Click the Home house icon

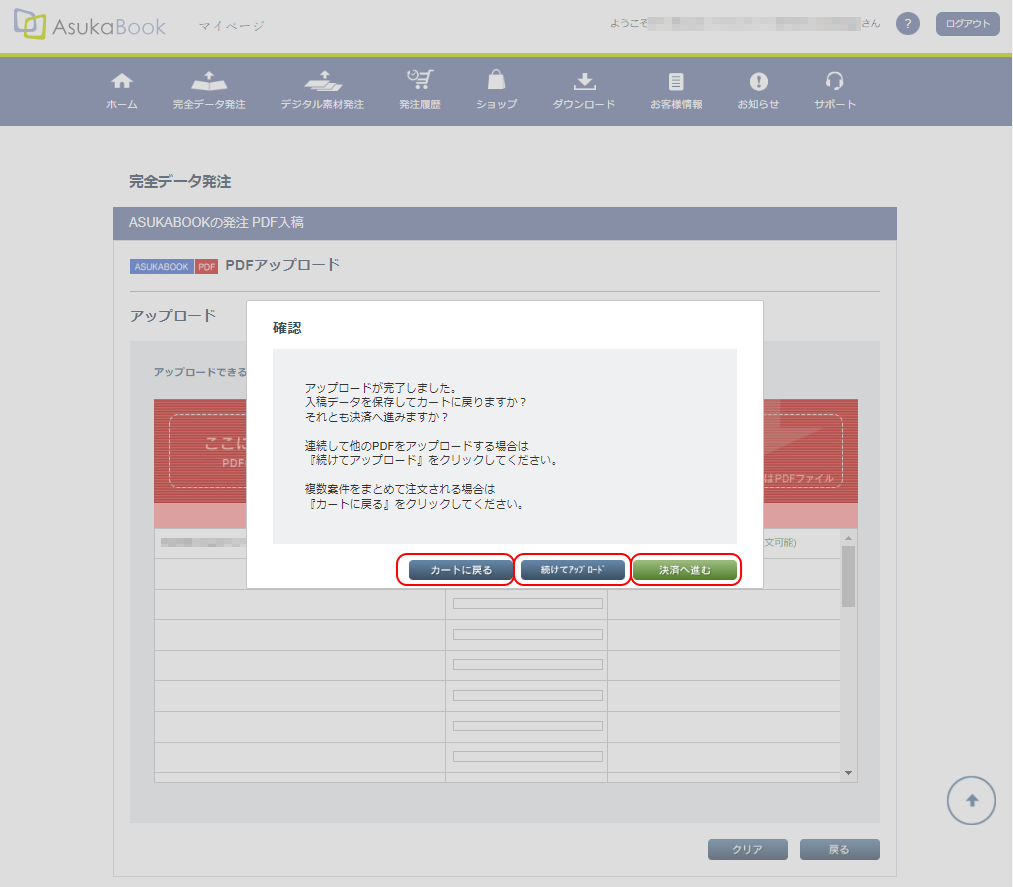click(x=121, y=81)
